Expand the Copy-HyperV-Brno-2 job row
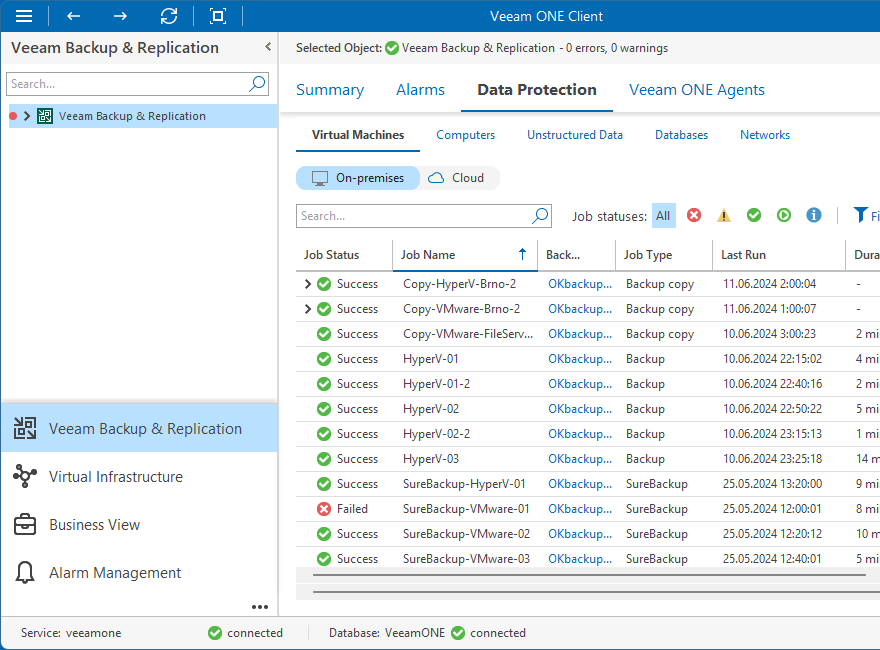The width and height of the screenshot is (880, 650). [x=309, y=283]
